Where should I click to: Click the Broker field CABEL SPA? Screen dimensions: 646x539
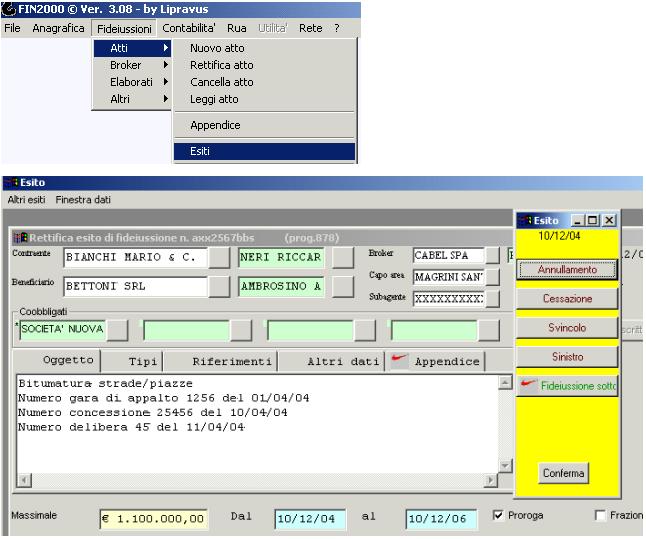[449, 255]
